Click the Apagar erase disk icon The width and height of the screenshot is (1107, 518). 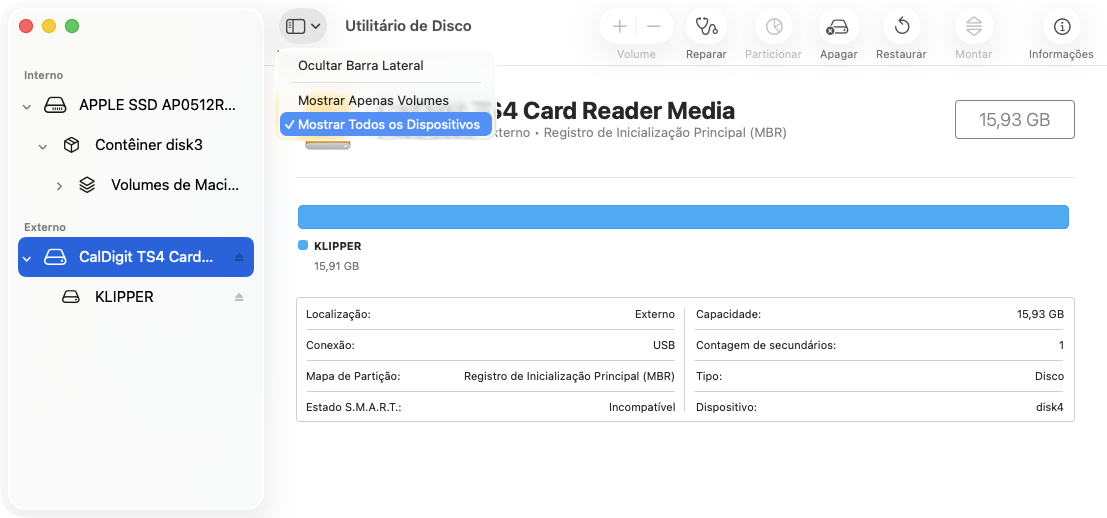click(x=838, y=27)
